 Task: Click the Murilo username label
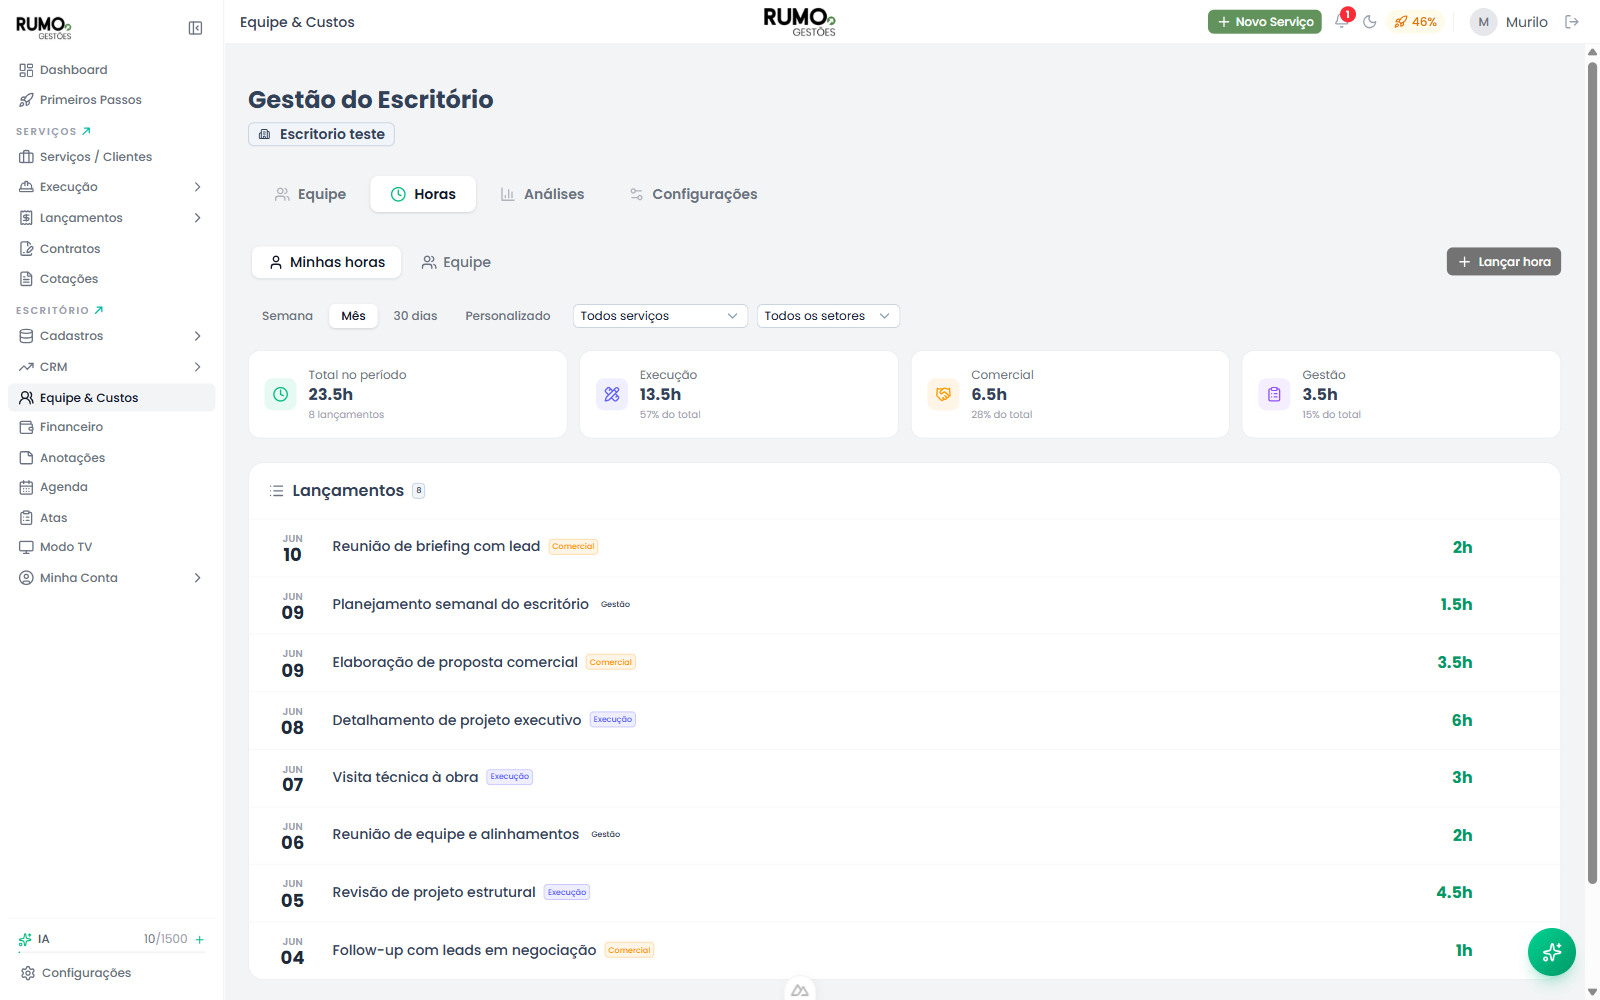(1526, 22)
